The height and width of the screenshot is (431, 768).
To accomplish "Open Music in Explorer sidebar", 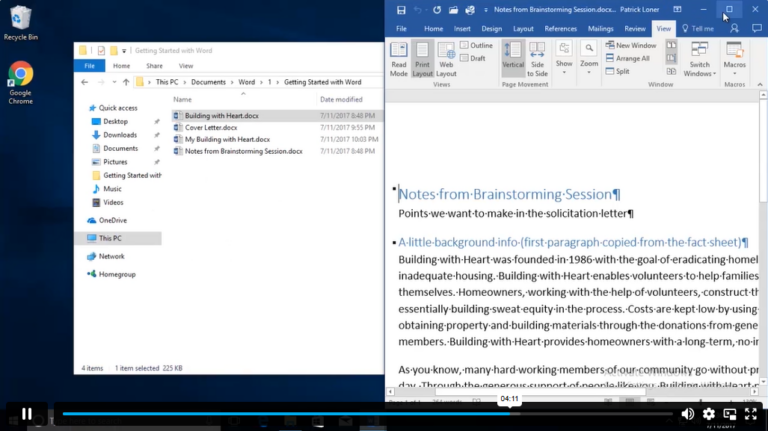I will coord(112,189).
